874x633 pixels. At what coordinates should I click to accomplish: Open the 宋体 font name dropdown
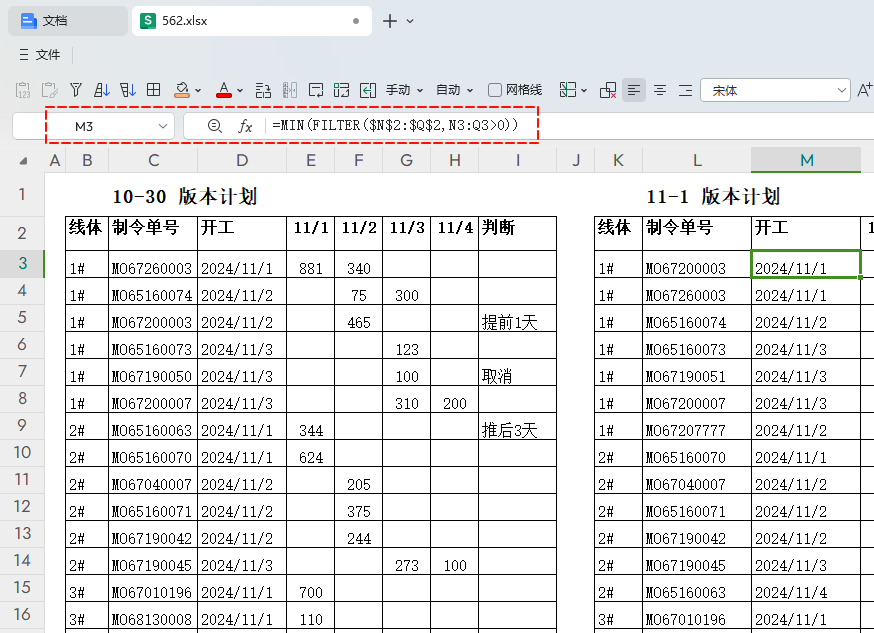click(x=775, y=90)
